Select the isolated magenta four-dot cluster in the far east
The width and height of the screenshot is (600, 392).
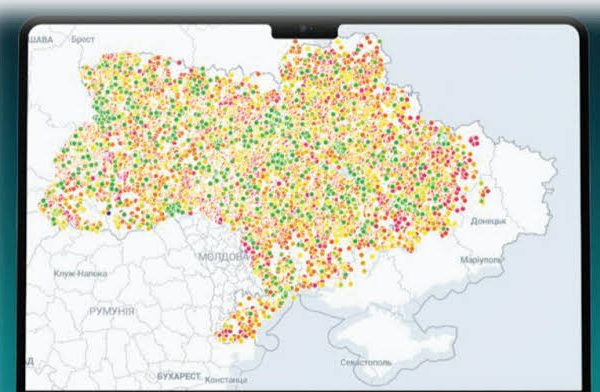click(474, 140)
